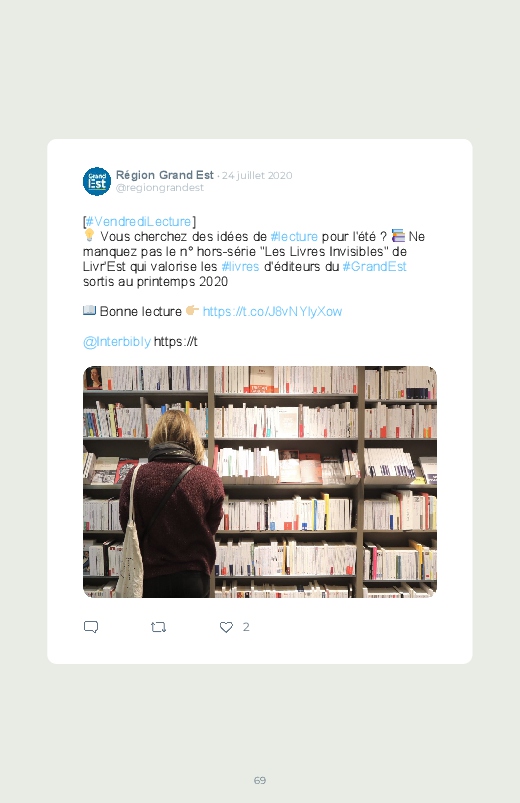Click the reply speech bubble icon
This screenshot has height=803, width=520.
tap(91, 627)
